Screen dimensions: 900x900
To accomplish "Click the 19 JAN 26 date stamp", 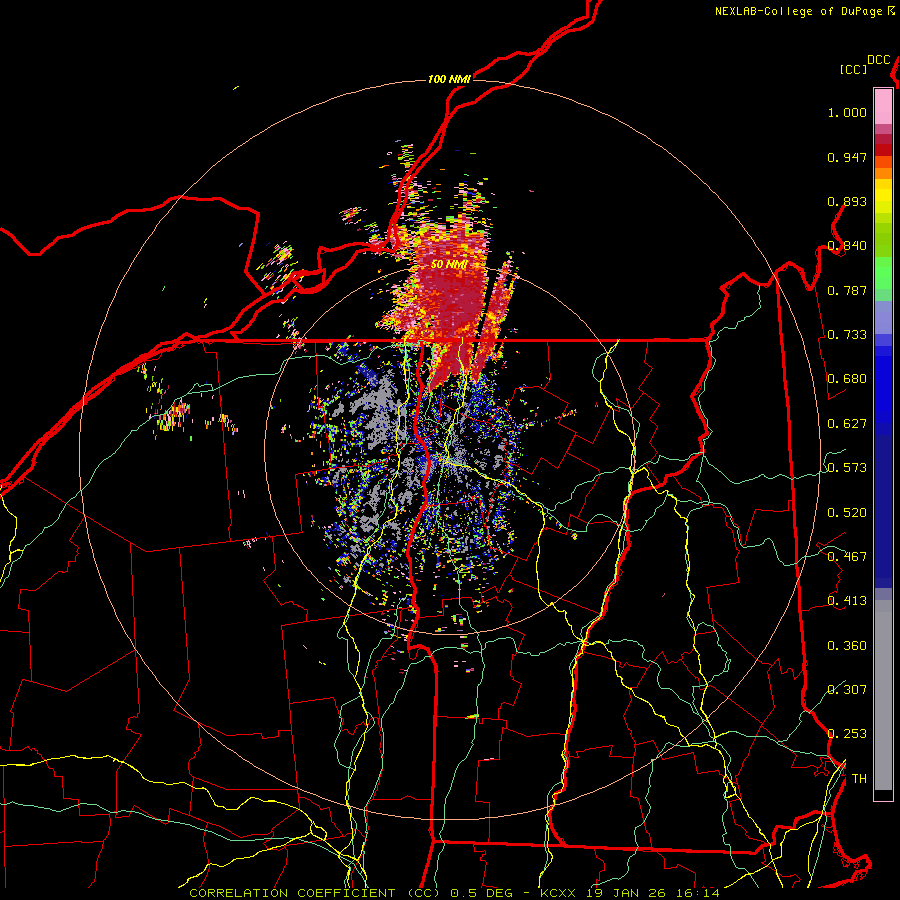I will tap(627, 893).
